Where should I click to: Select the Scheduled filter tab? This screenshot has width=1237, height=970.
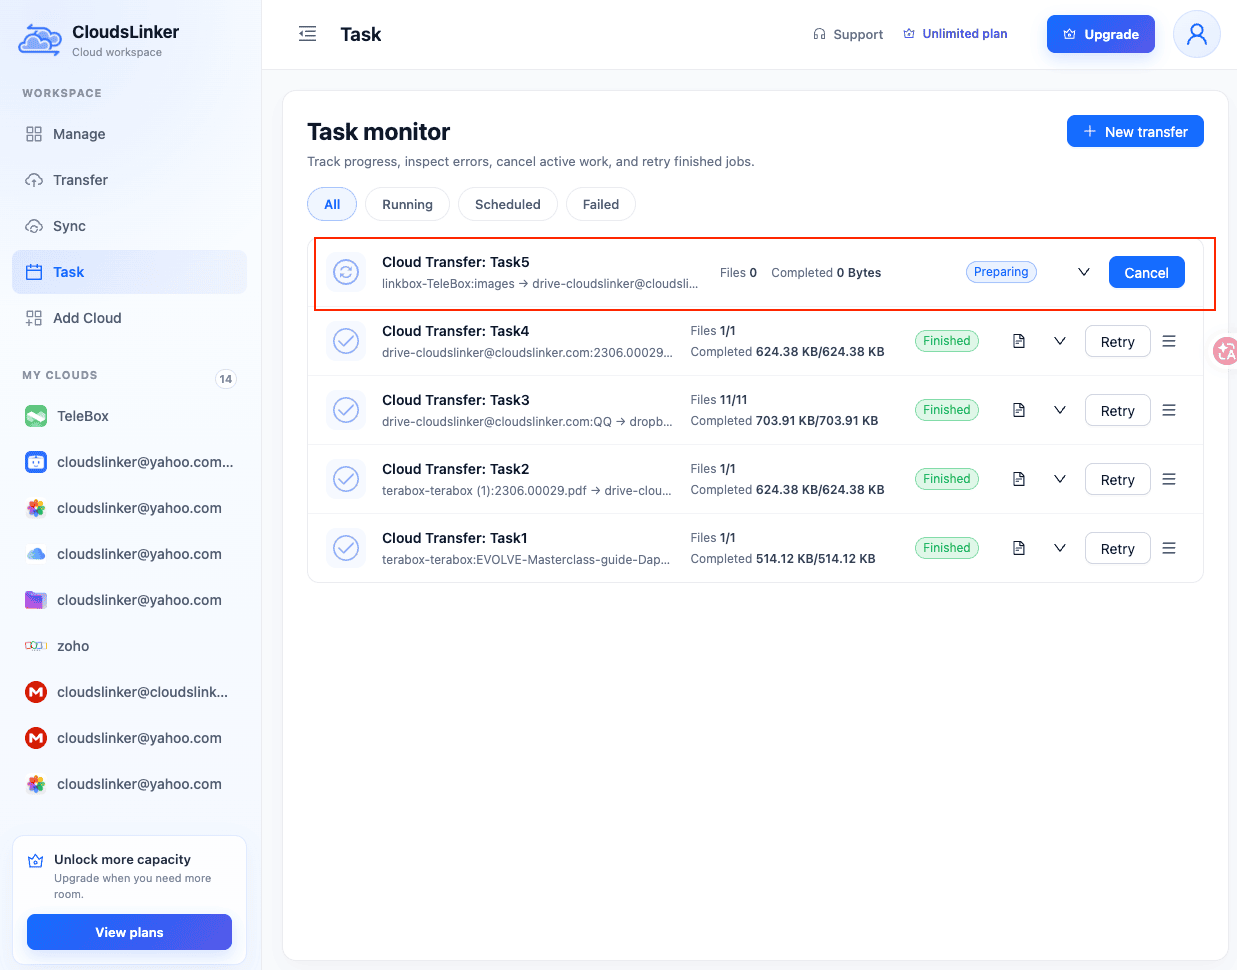[x=507, y=204]
